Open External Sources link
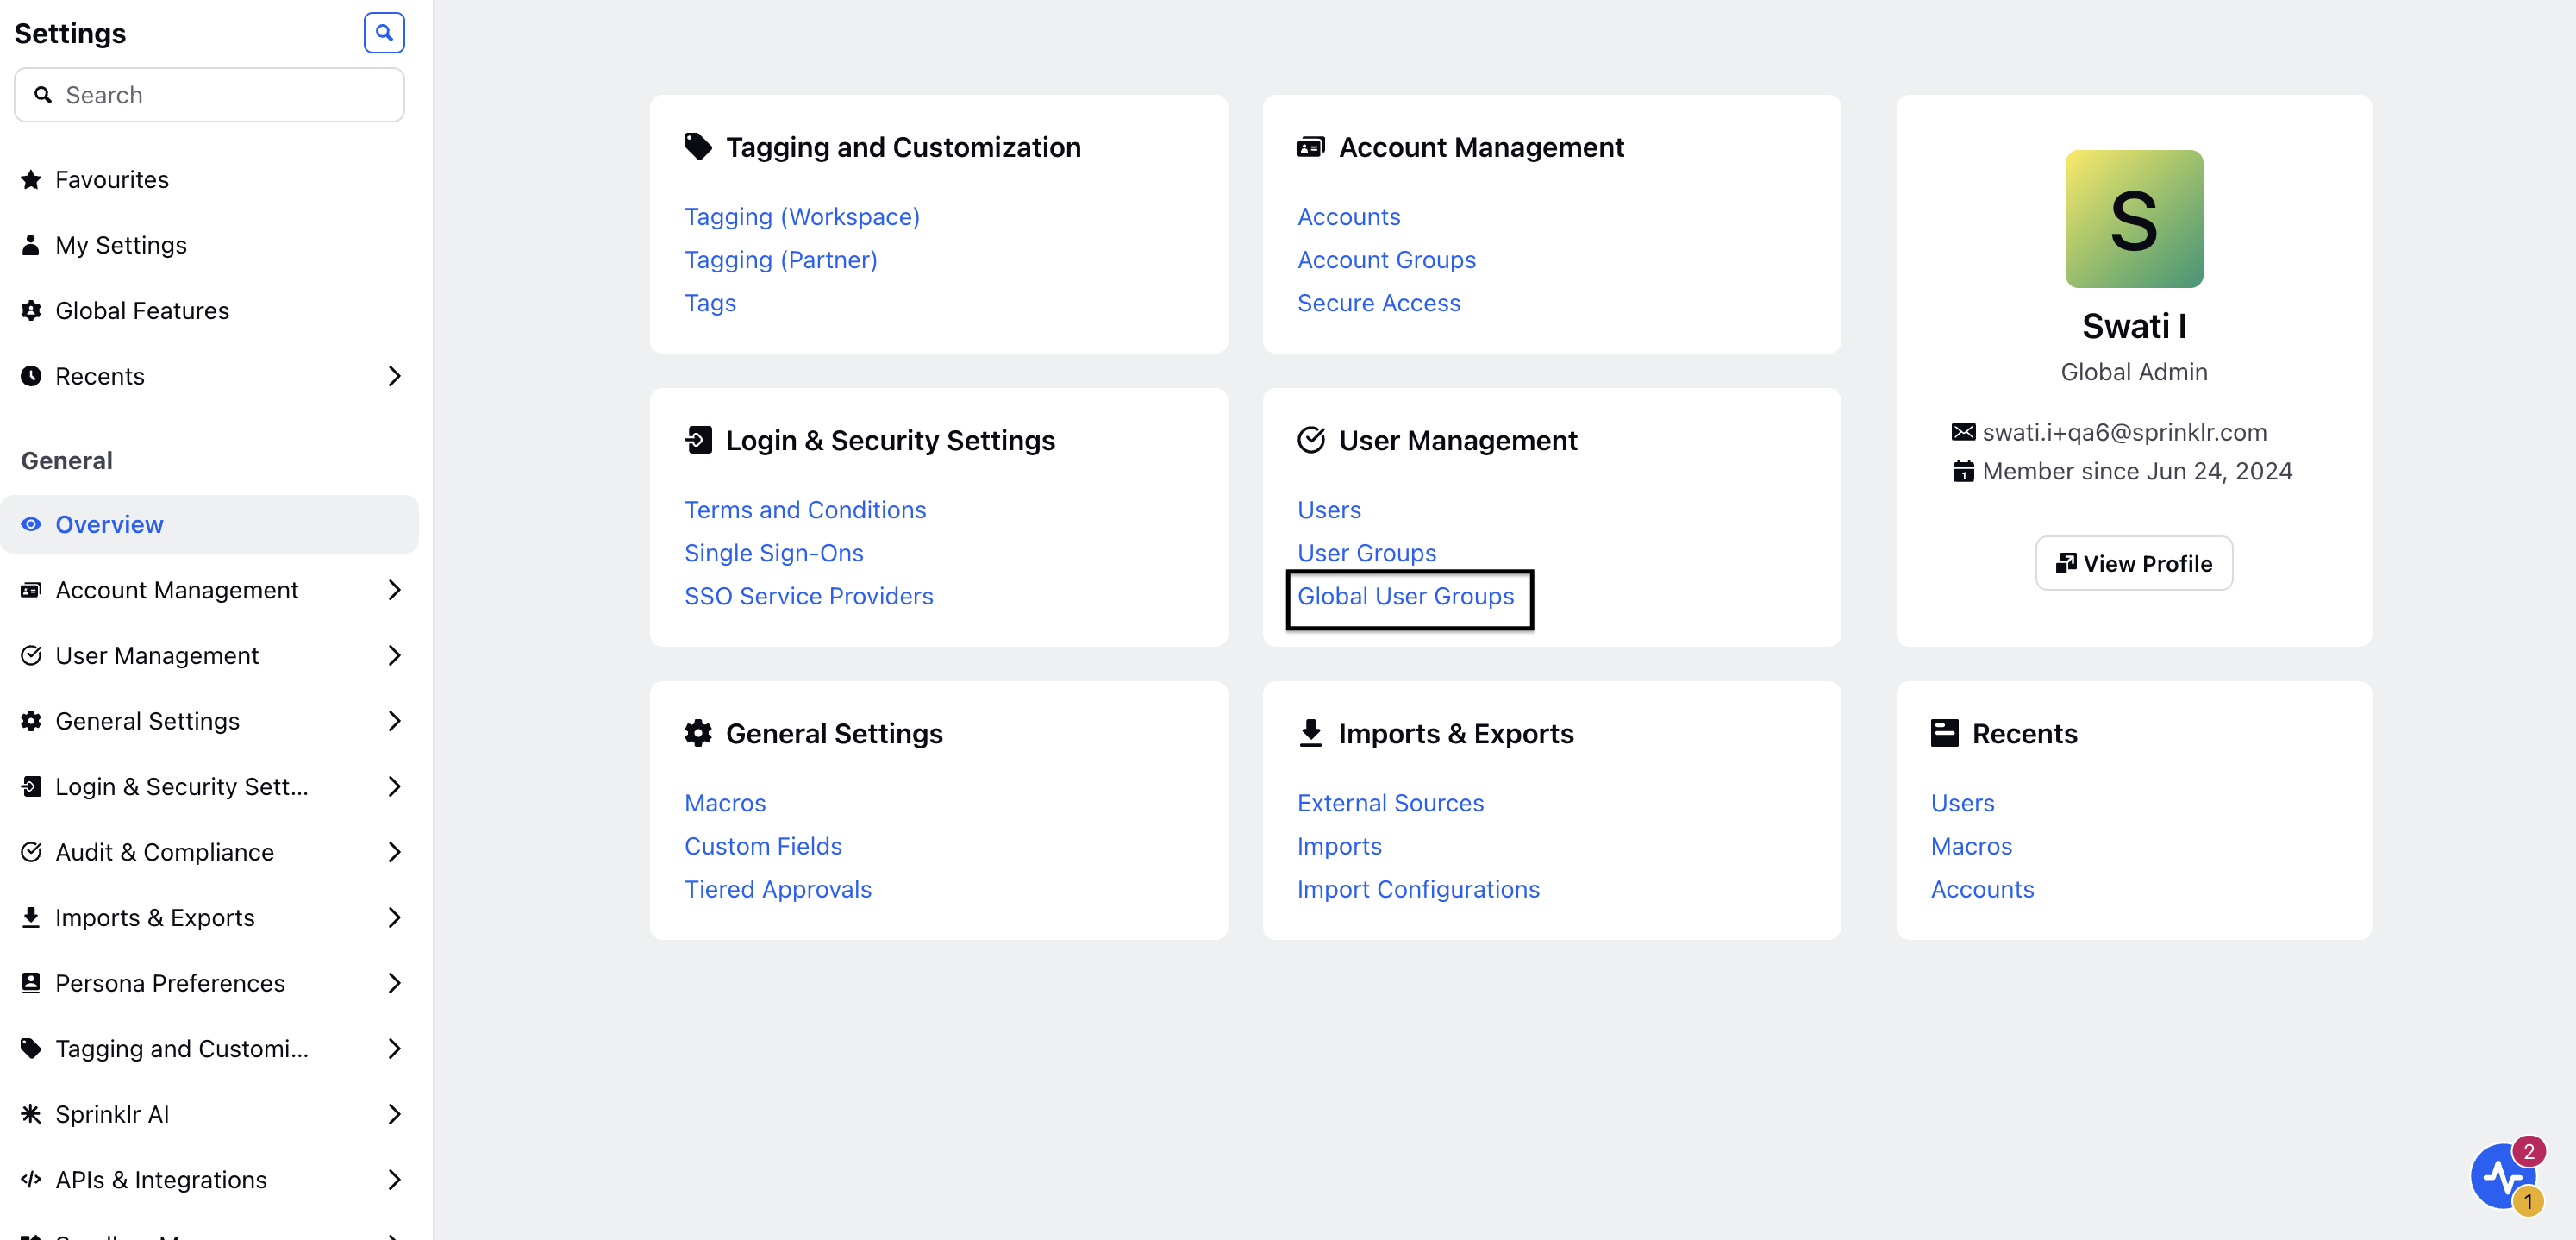2576x1240 pixels. click(x=1390, y=802)
